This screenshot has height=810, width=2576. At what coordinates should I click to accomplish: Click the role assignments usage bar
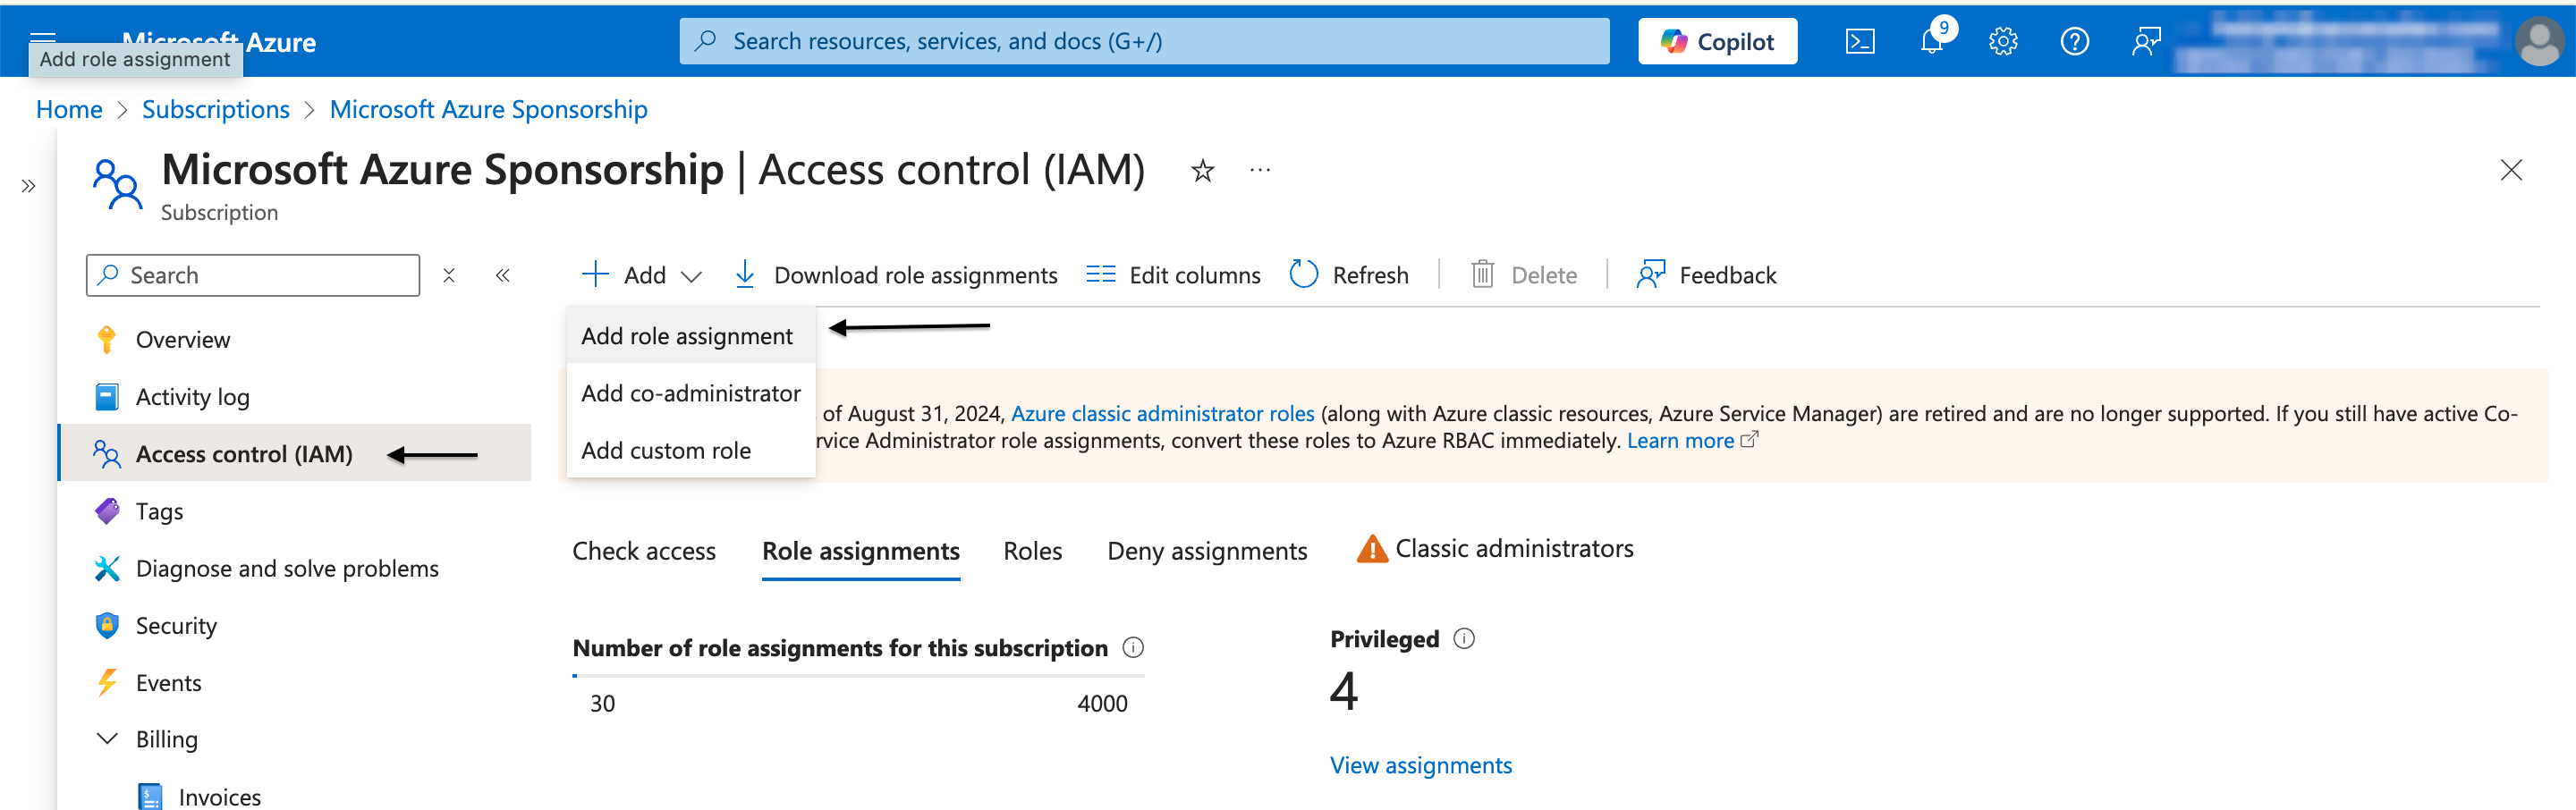[858, 677]
